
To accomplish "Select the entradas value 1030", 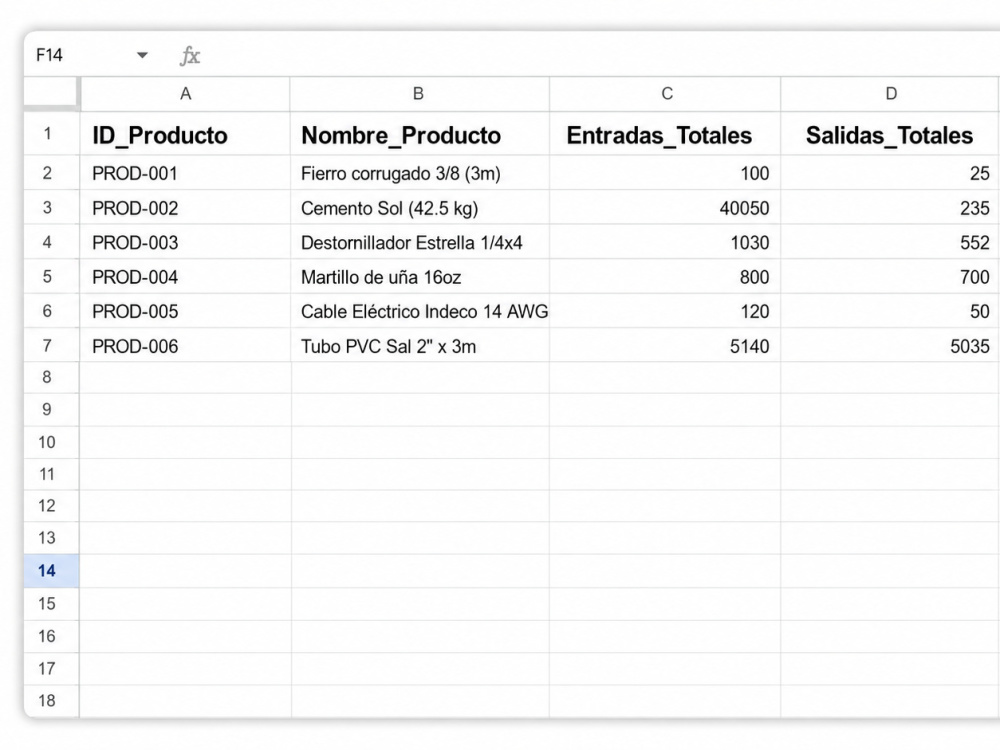I will coord(665,242).
